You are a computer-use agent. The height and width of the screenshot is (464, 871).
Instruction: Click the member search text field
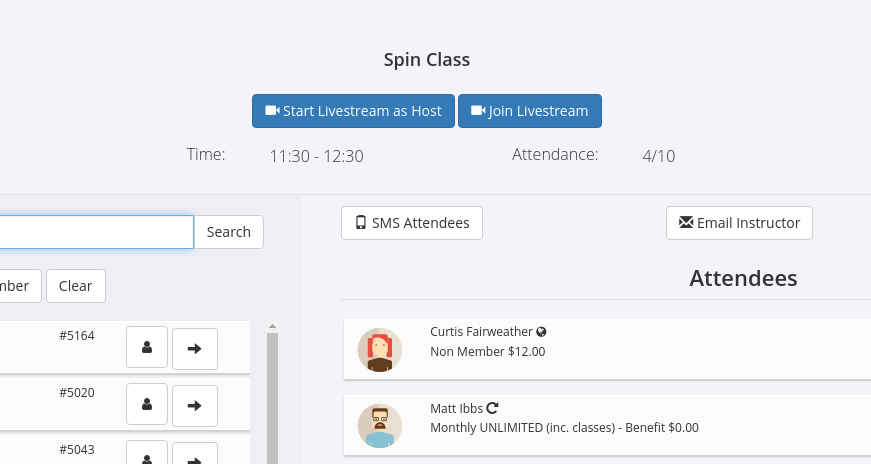(96, 232)
